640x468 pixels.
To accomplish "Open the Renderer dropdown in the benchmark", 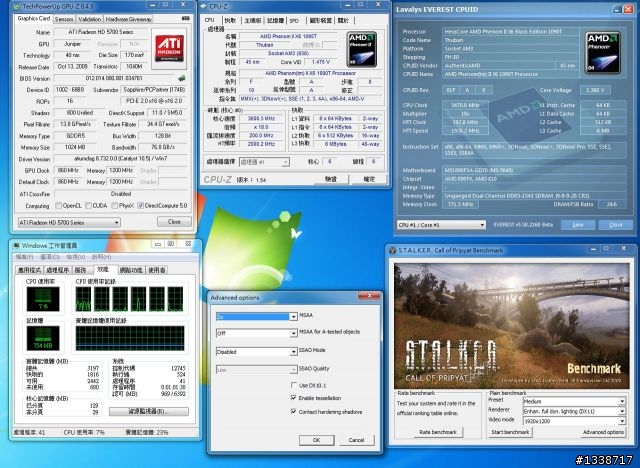I will tap(574, 411).
